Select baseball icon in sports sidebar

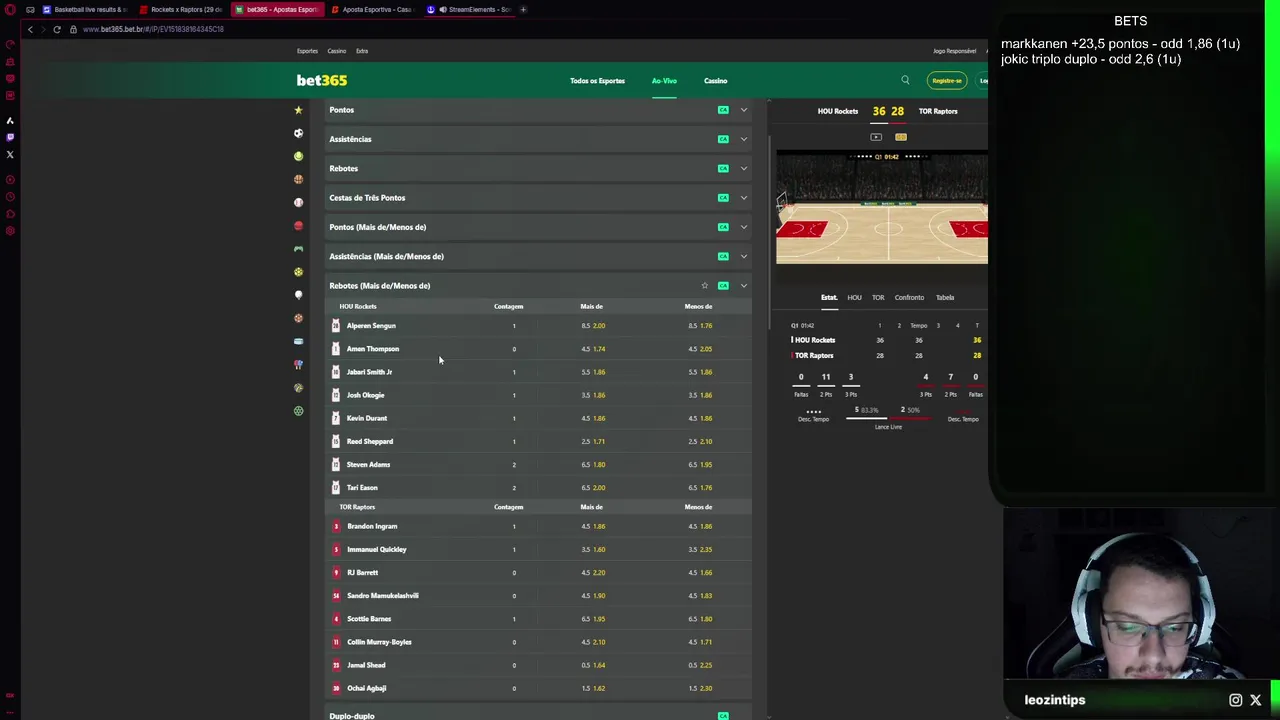[298, 202]
